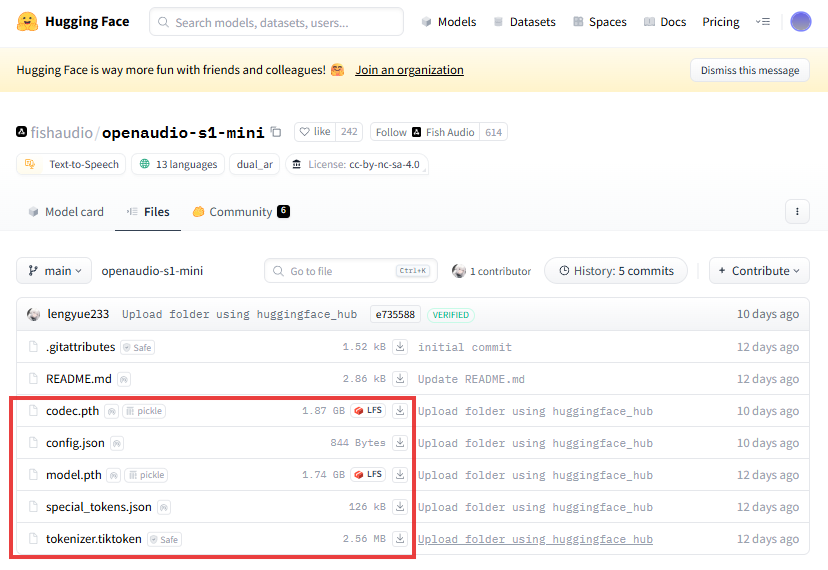Download config.json with its download icon
Image resolution: width=828 pixels, height=570 pixels.
click(x=400, y=443)
